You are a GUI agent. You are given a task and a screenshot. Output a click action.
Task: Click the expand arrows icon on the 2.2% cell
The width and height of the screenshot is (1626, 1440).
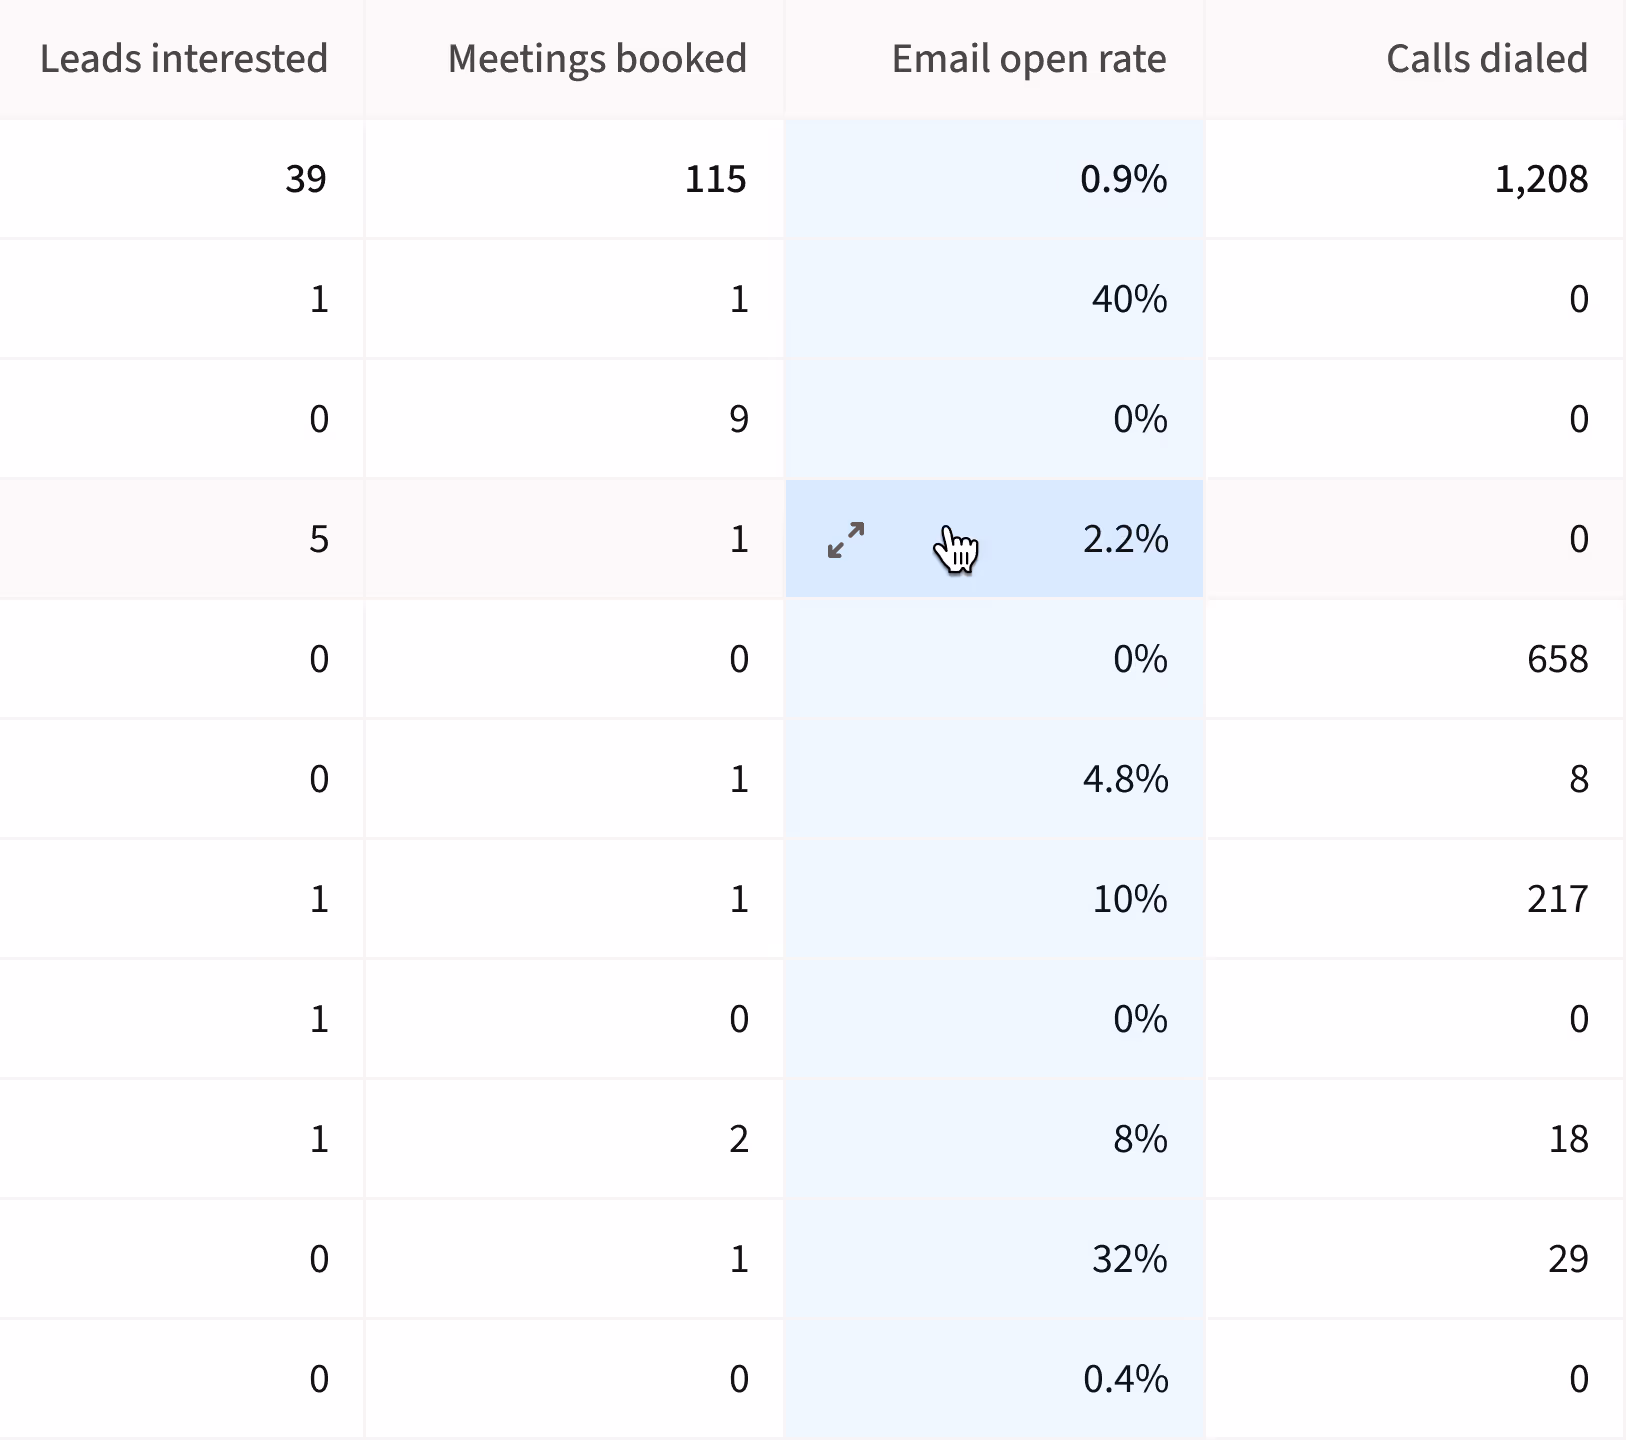[x=845, y=540]
